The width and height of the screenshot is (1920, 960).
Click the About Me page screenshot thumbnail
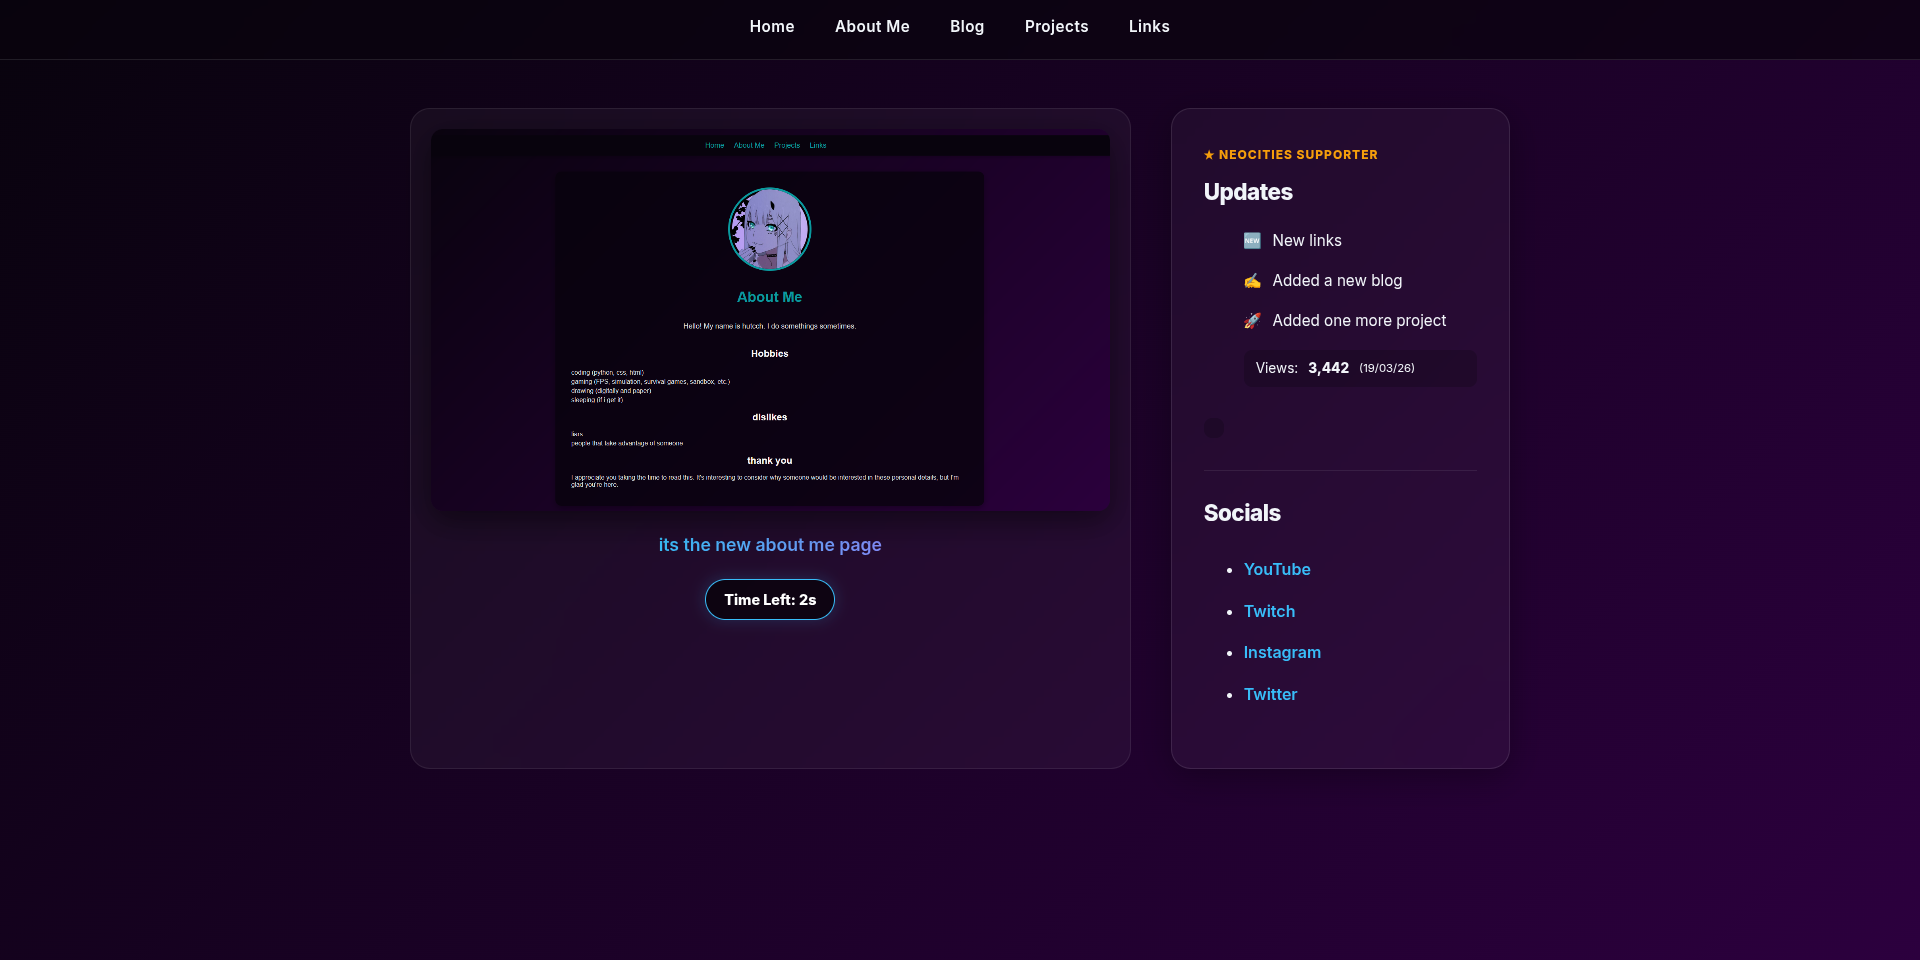click(770, 320)
